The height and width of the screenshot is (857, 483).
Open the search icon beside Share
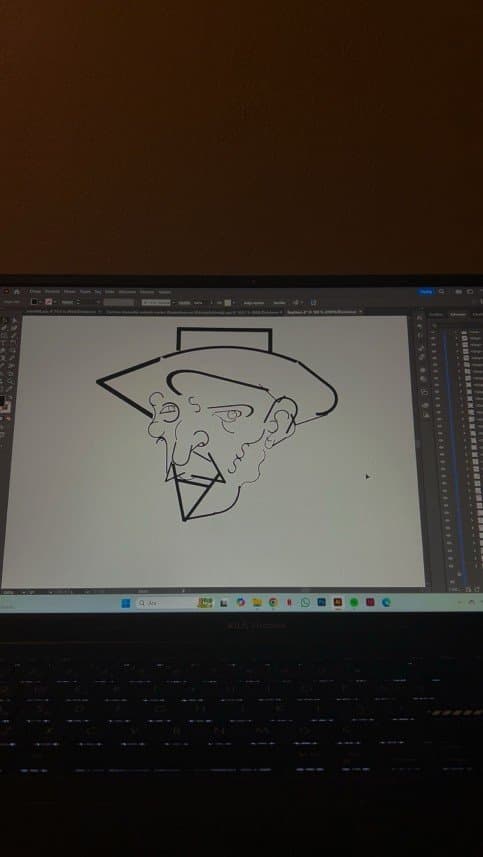point(442,292)
